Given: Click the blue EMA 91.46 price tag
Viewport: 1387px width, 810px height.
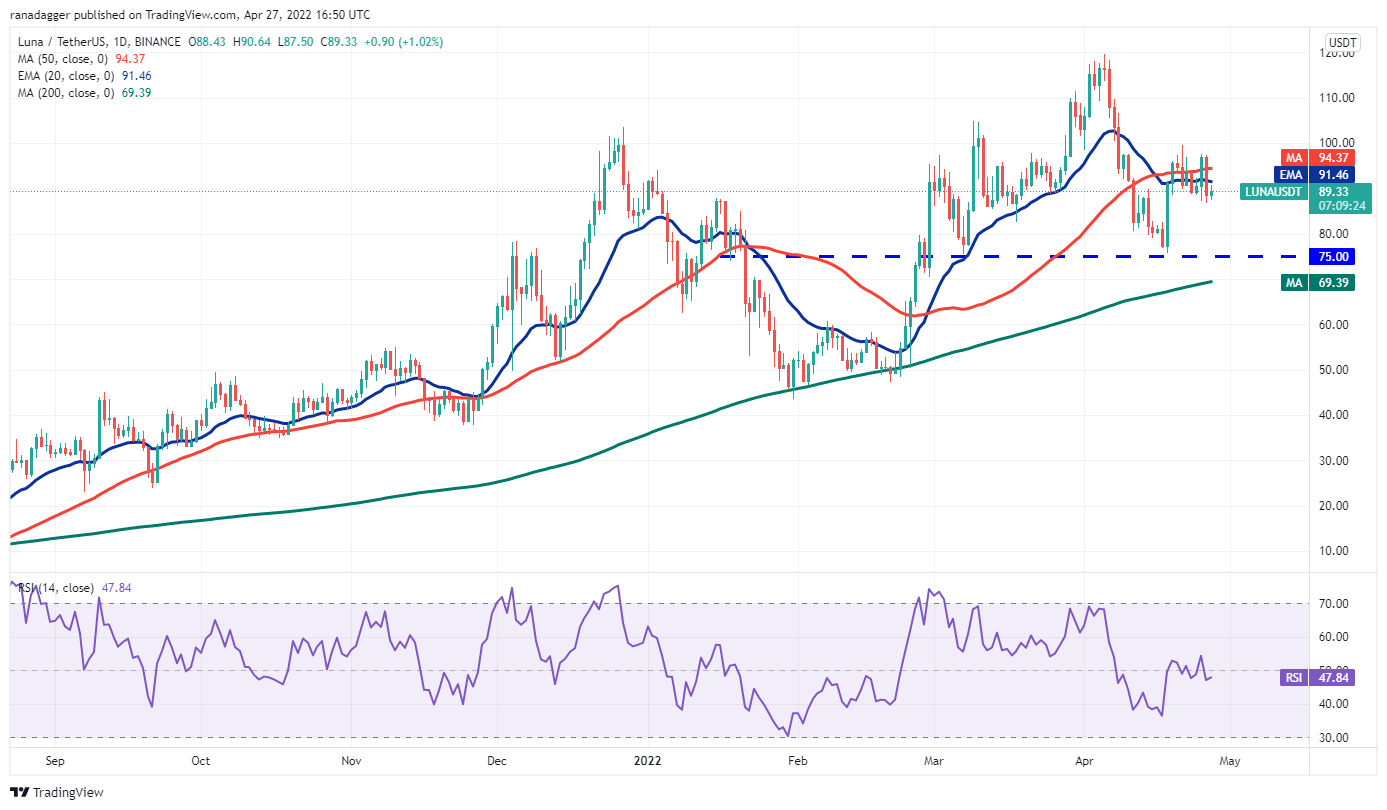Looking at the screenshot, I should coord(1317,174).
